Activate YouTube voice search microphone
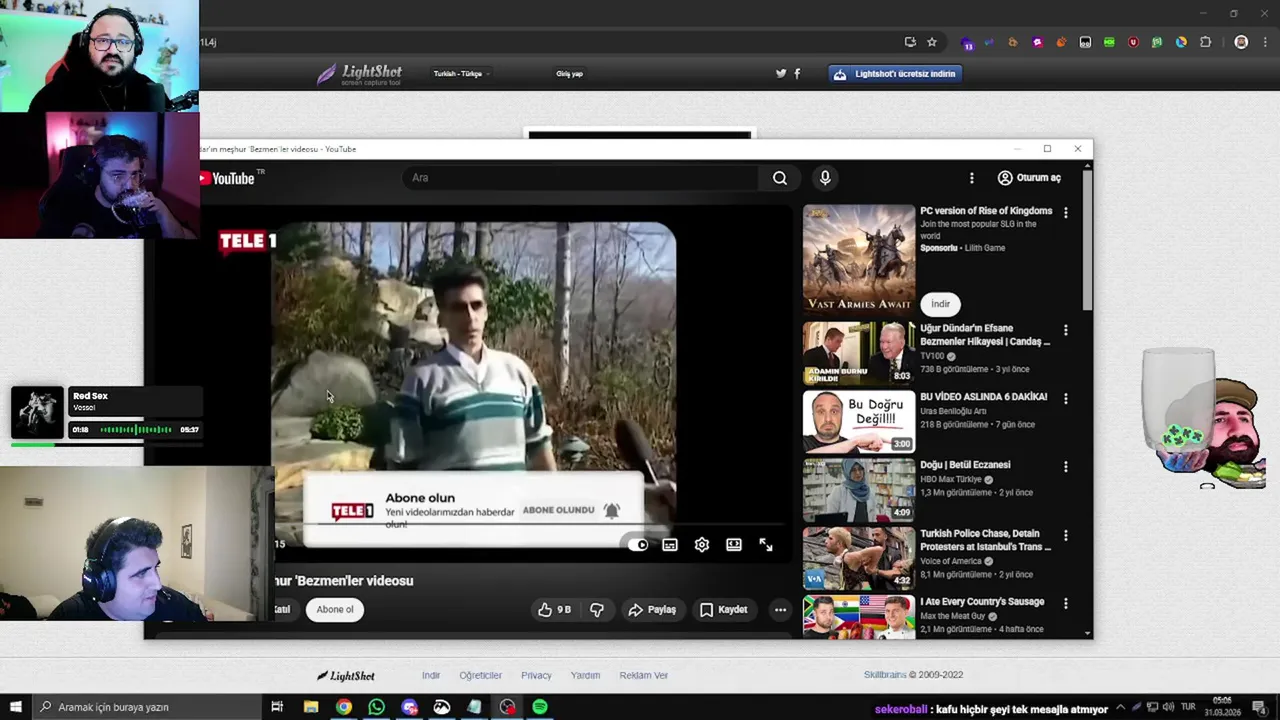1280x720 pixels. [825, 178]
